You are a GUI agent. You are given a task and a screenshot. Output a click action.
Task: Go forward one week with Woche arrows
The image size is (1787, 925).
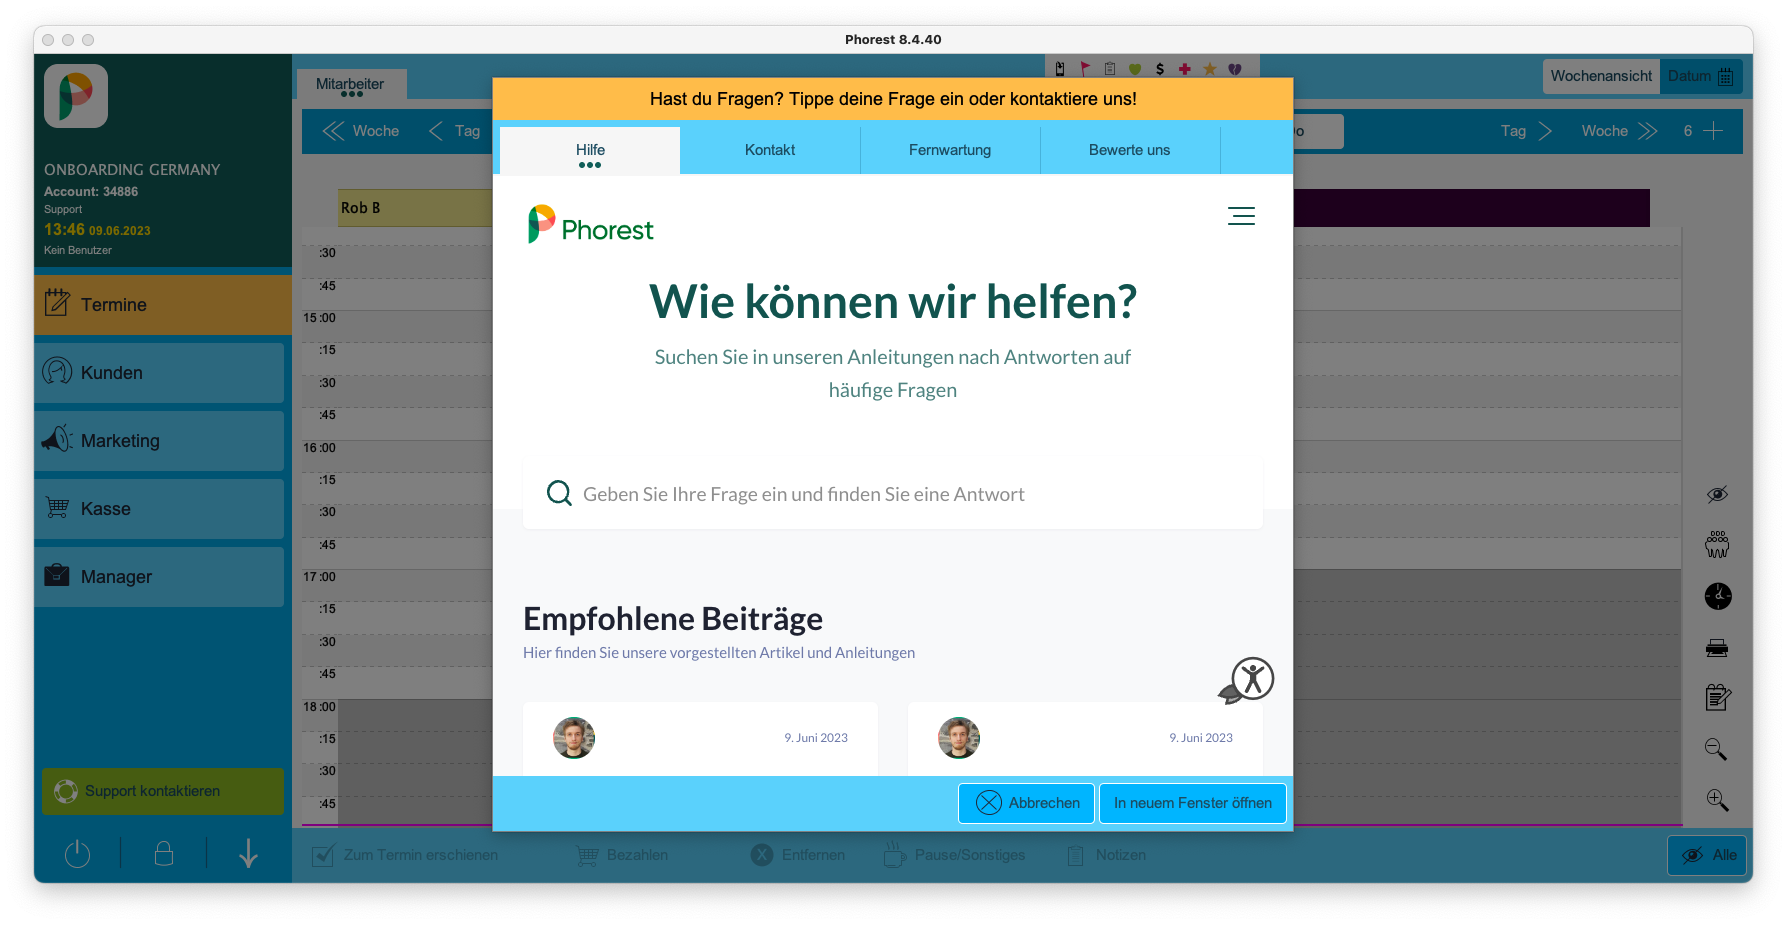tap(1620, 131)
